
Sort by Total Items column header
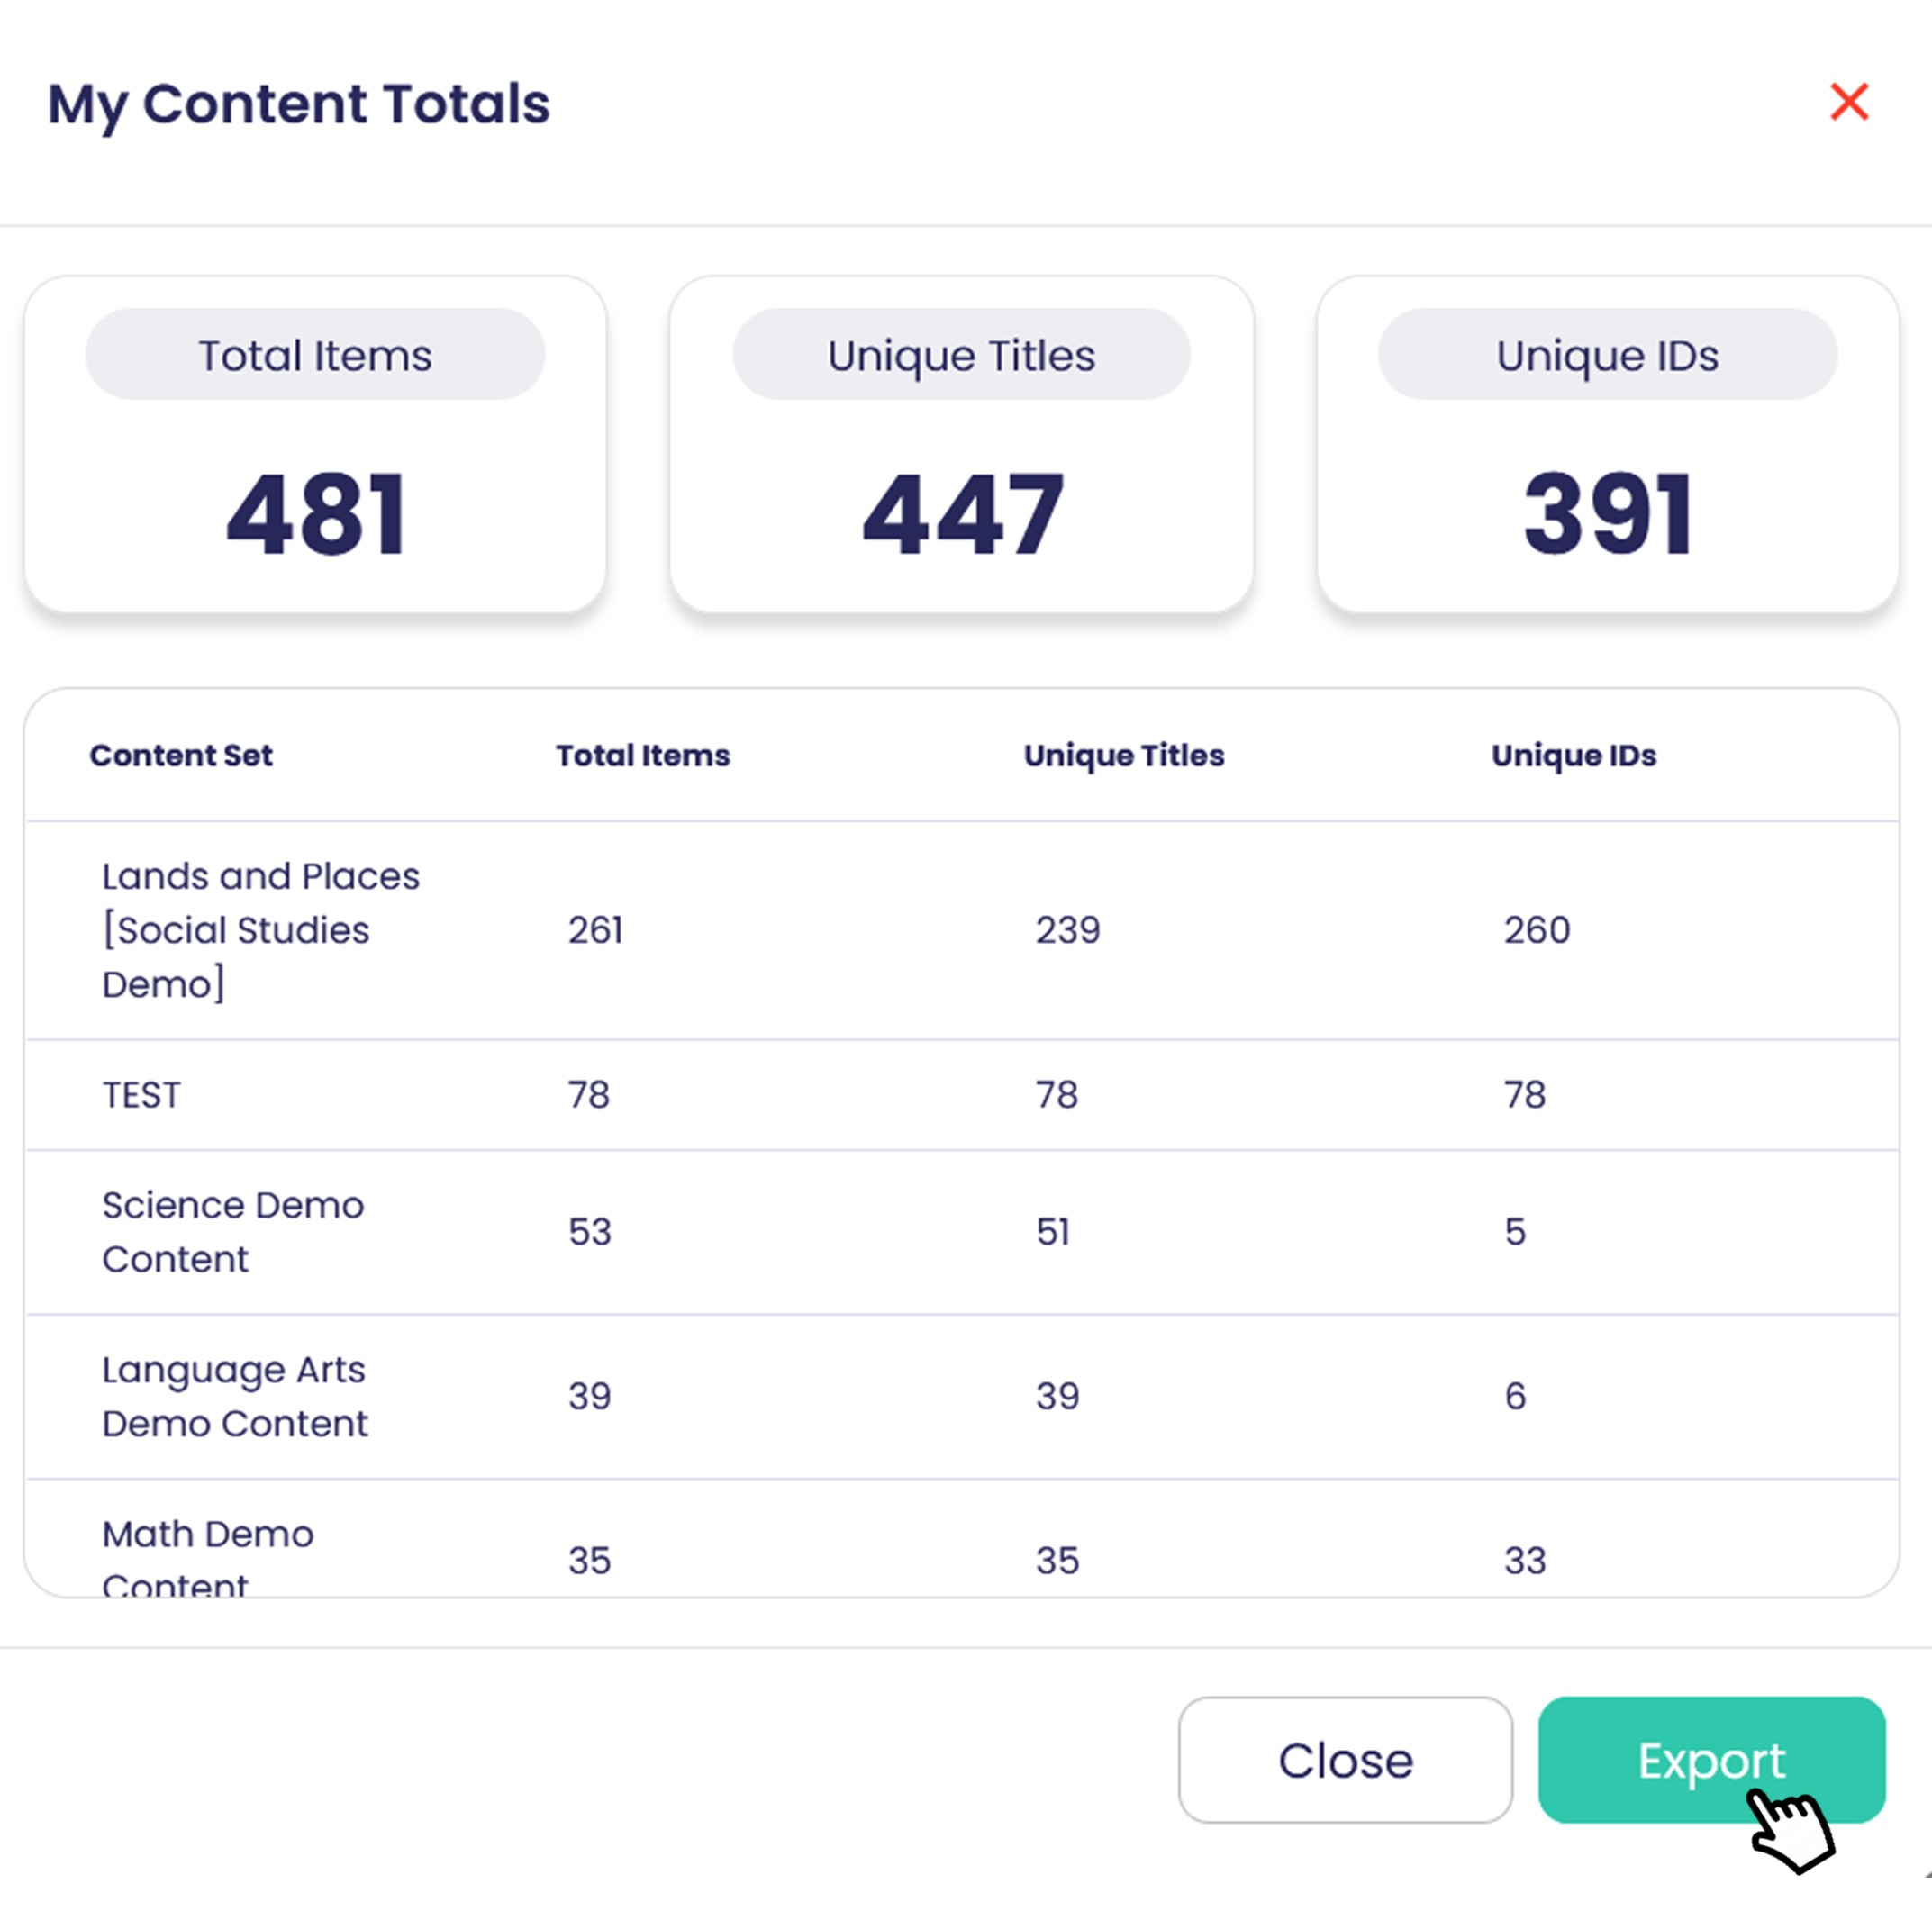pyautogui.click(x=643, y=755)
